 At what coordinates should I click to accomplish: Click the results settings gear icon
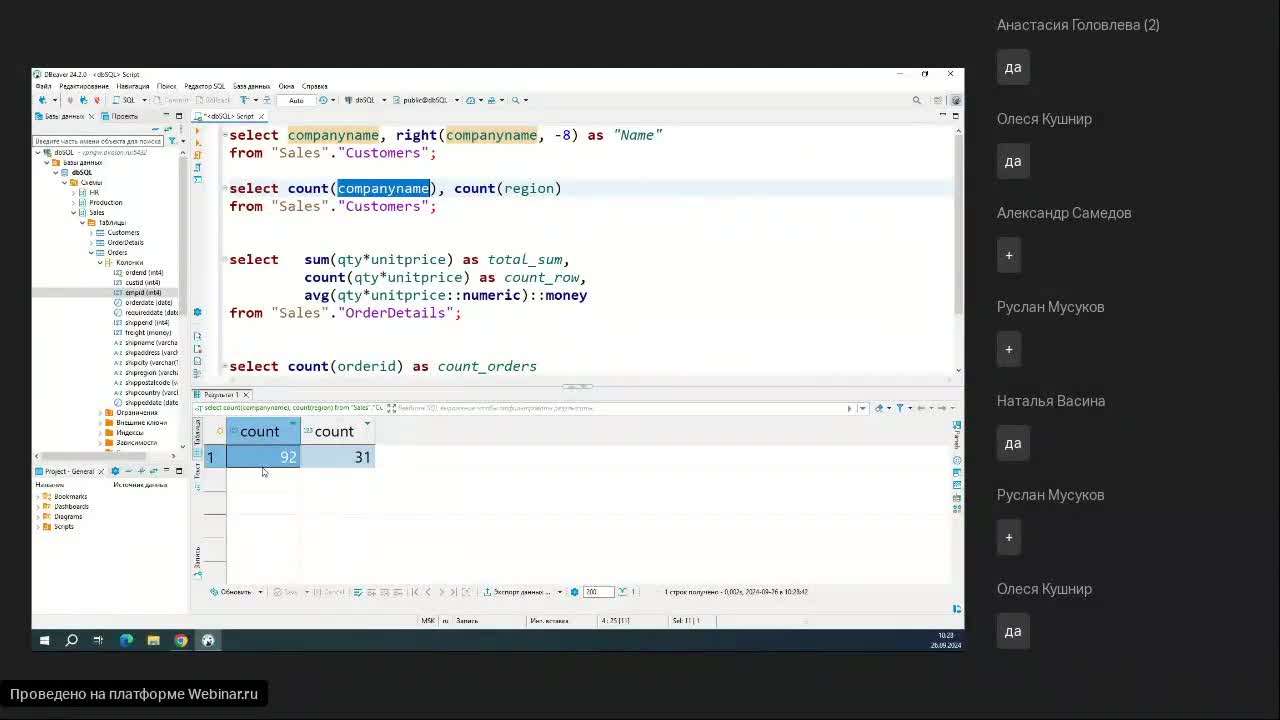coord(574,592)
